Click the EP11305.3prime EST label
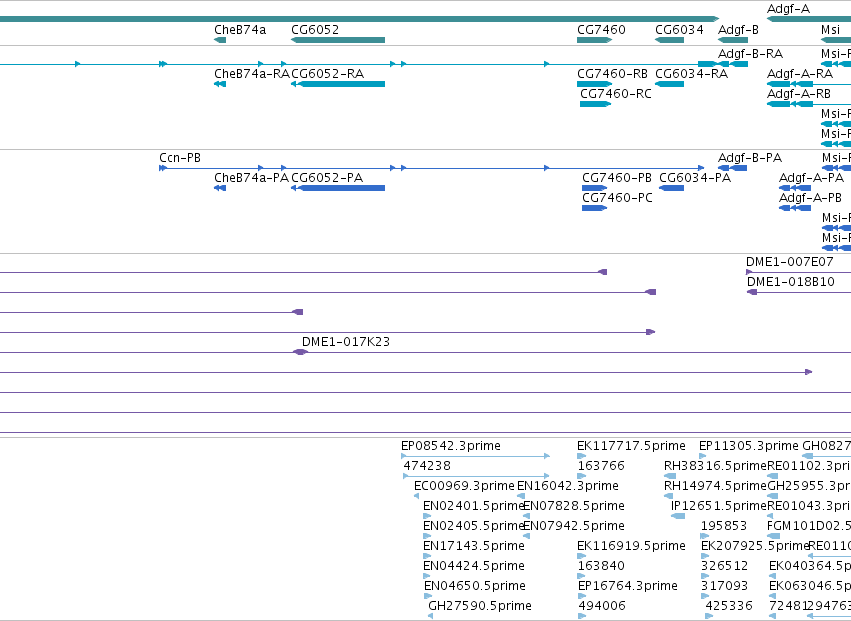851x621 pixels. (749, 446)
